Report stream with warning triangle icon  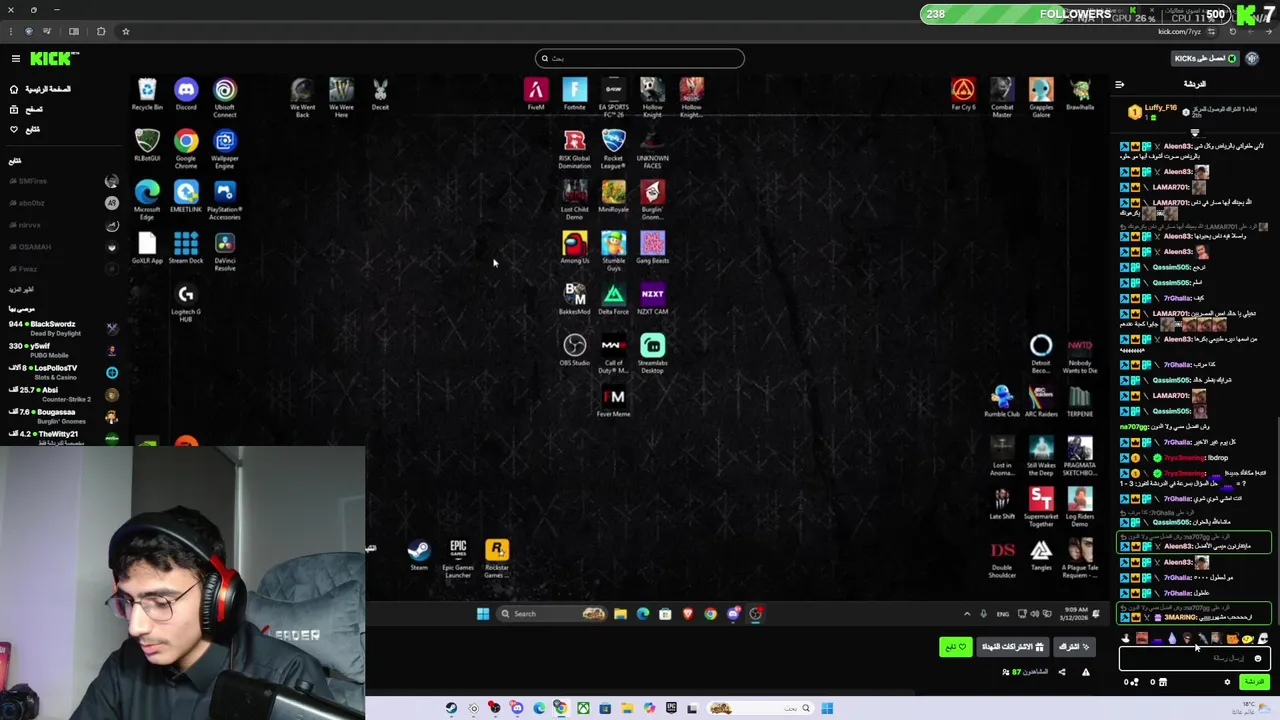(1086, 672)
